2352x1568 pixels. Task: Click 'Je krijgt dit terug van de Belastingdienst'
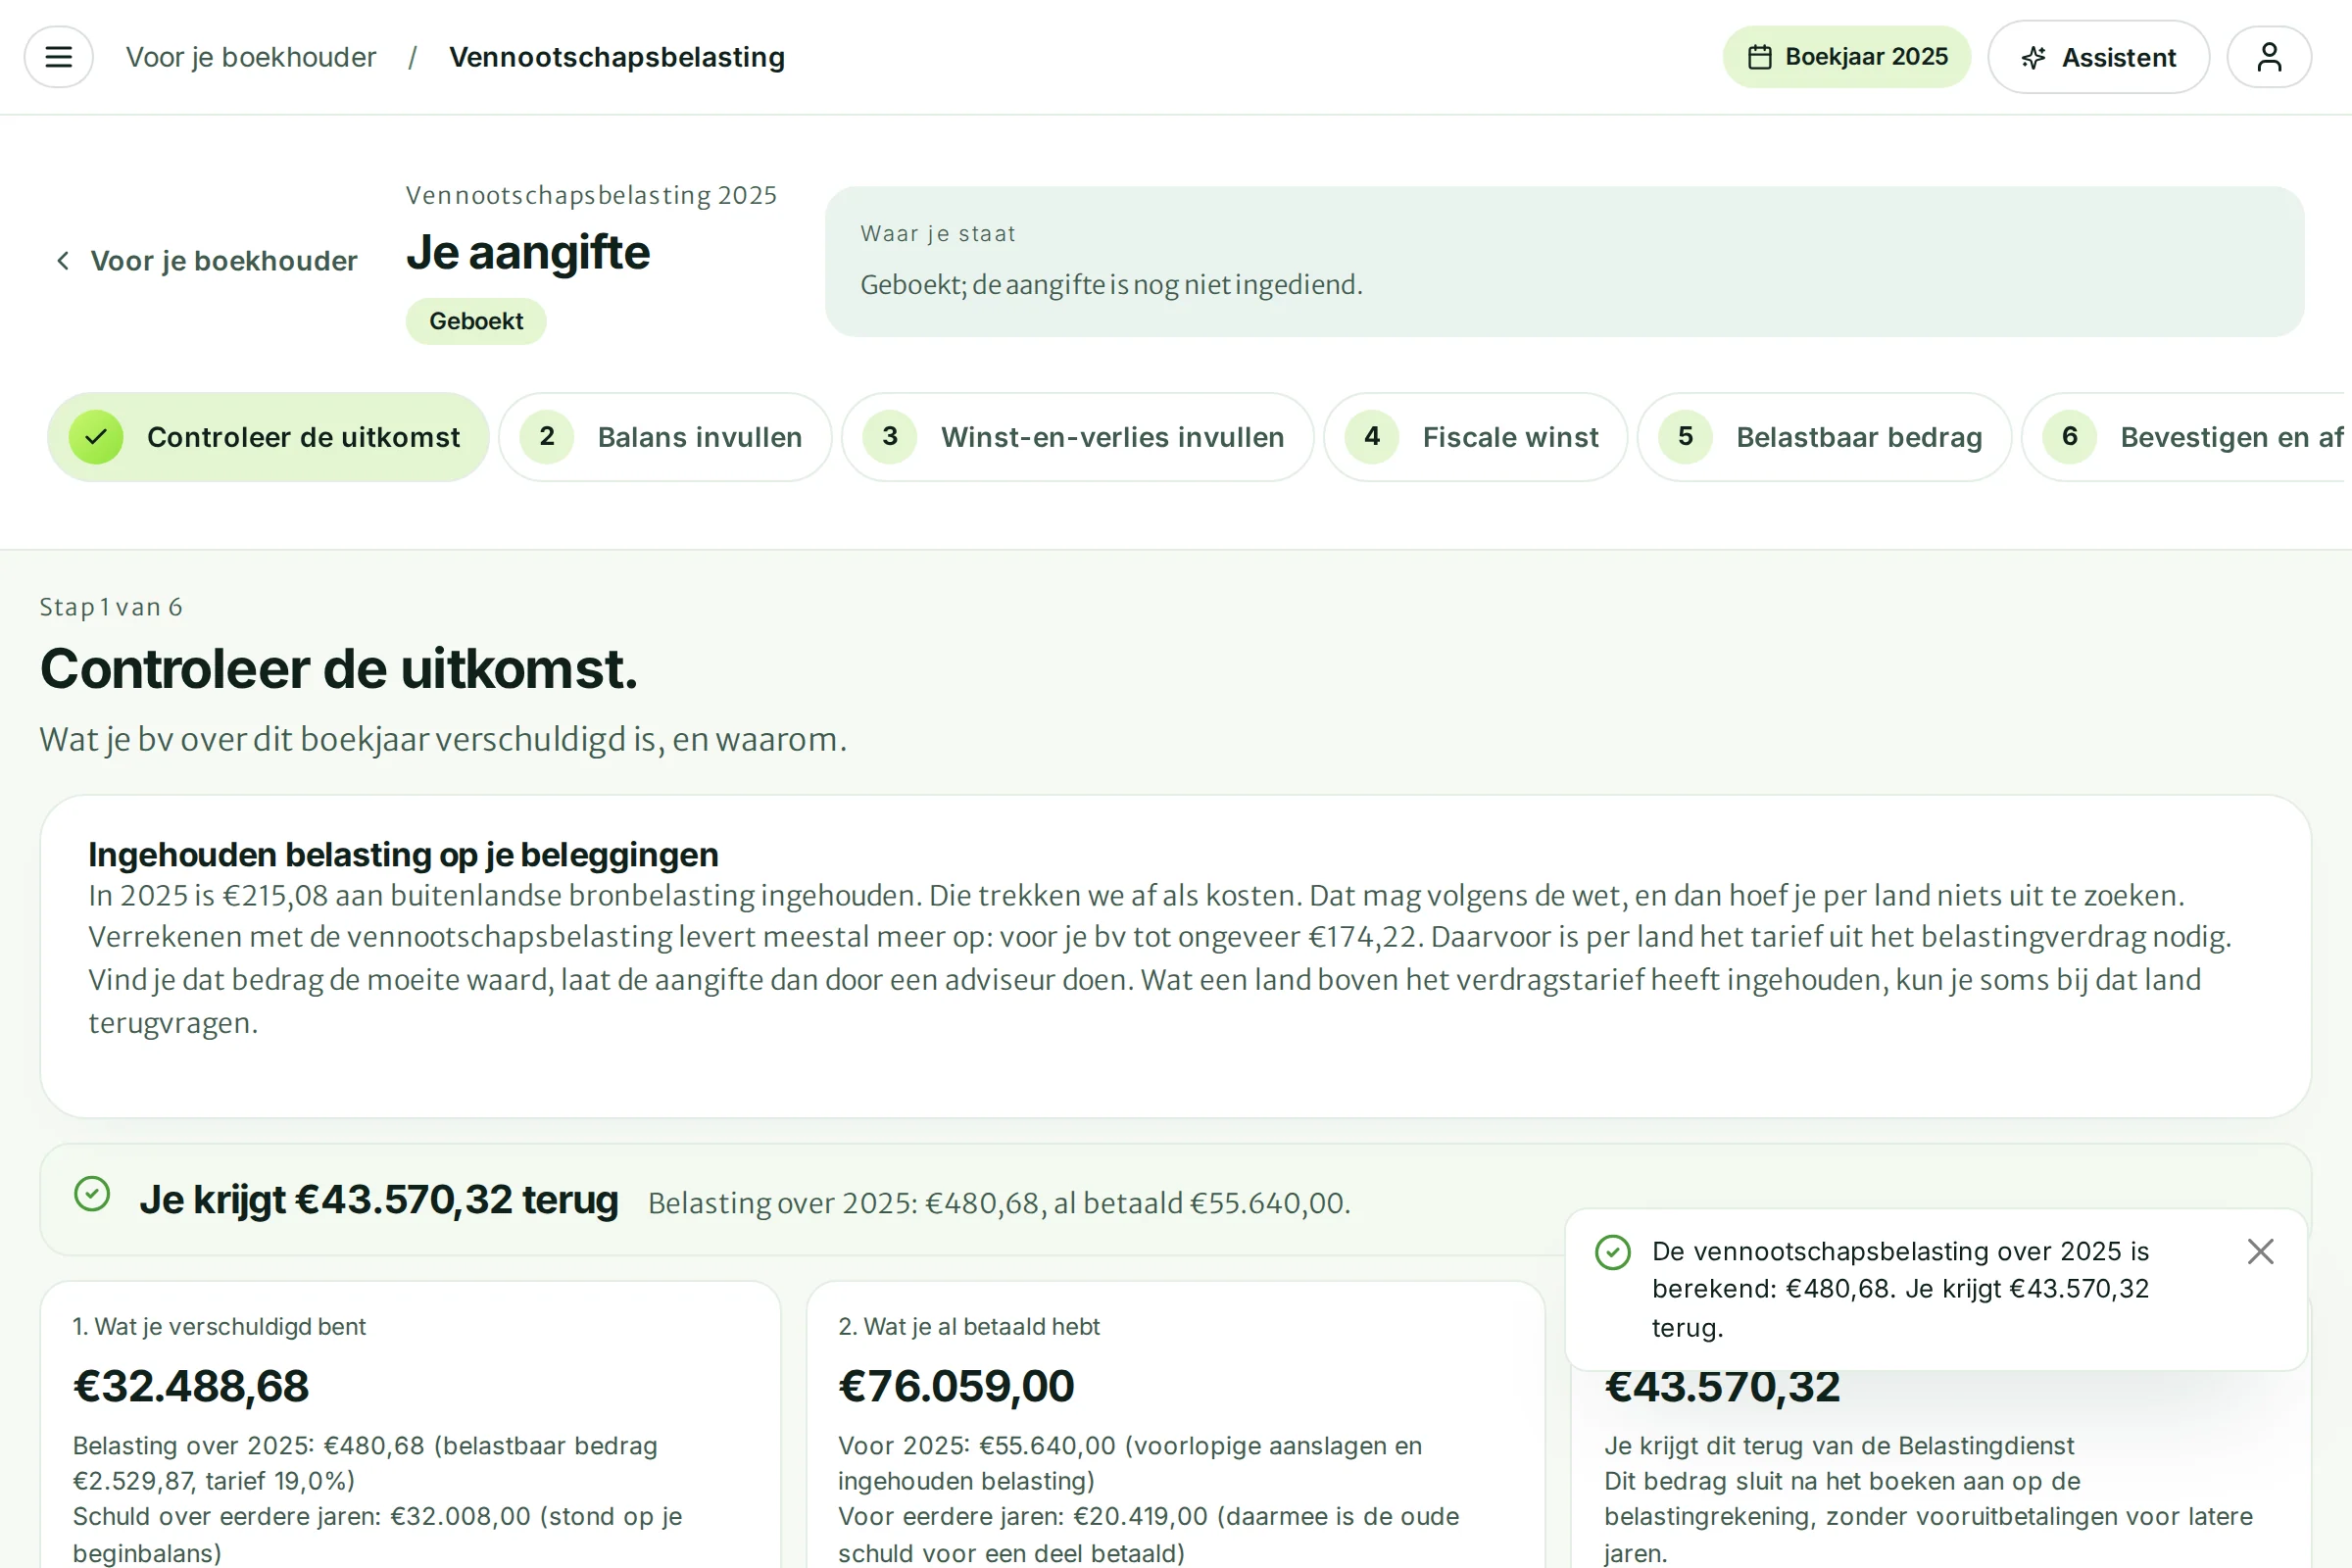point(1839,1445)
